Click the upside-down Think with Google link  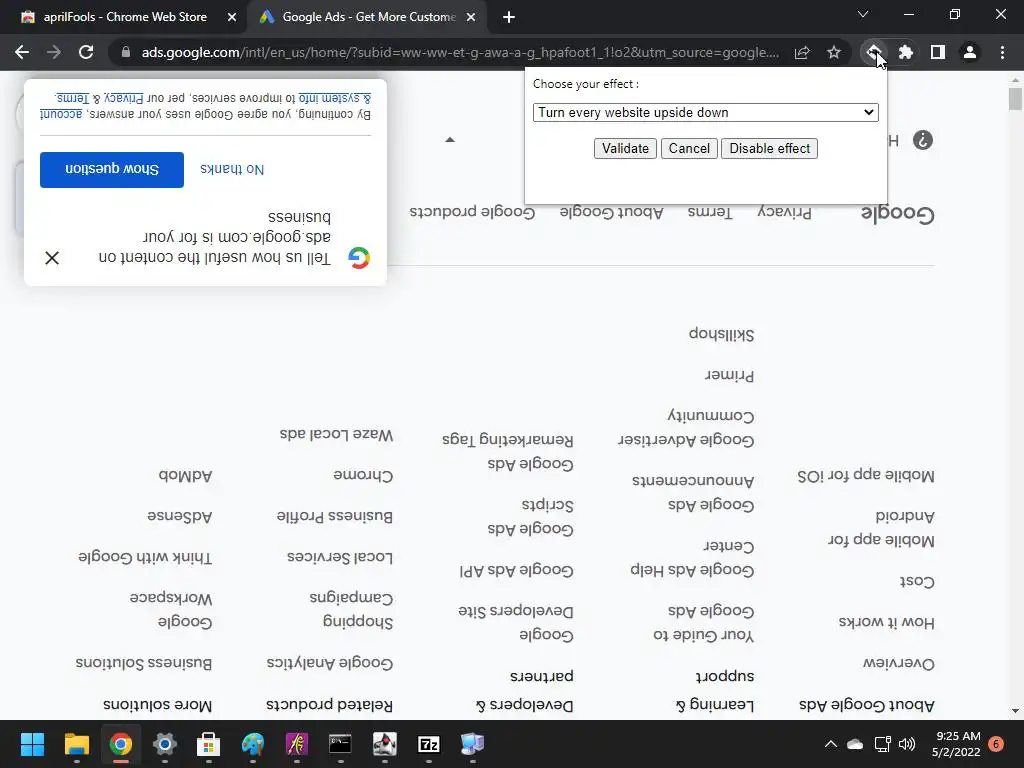click(x=145, y=557)
